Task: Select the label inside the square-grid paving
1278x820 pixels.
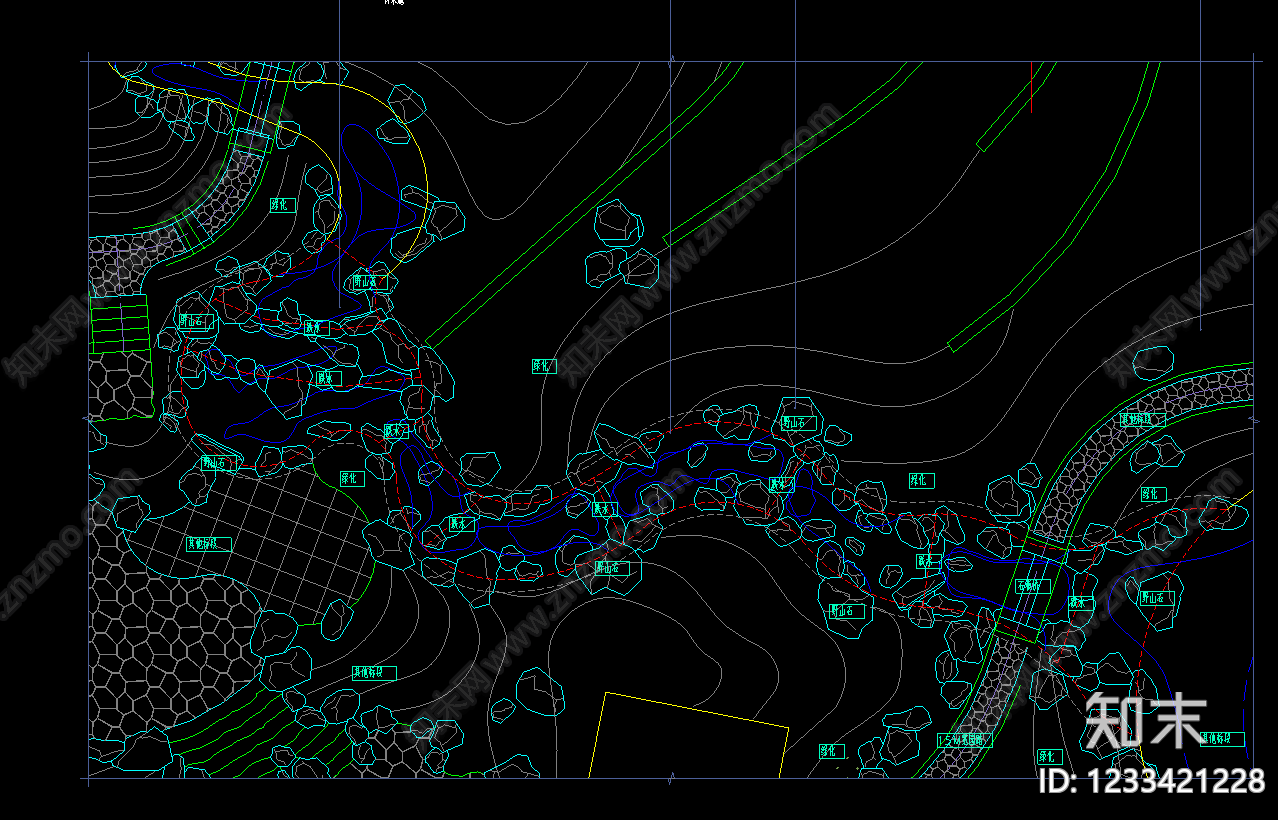Action: [x=209, y=544]
